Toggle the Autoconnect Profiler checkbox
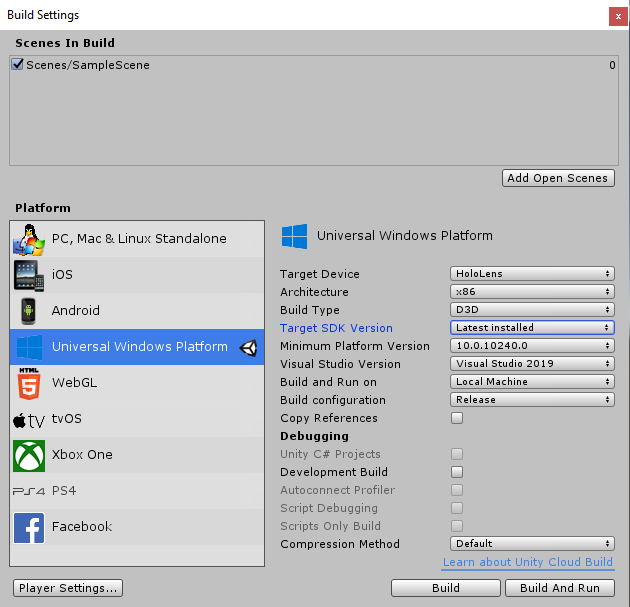Screen dimensions: 630x607 point(457,490)
